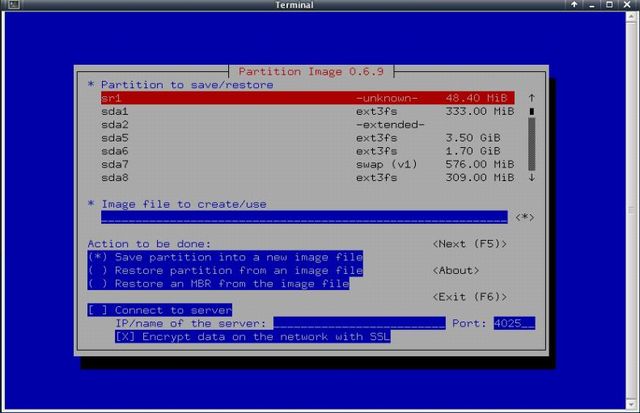
Task: Open the Terminal window menu icon
Action: [13, 4]
